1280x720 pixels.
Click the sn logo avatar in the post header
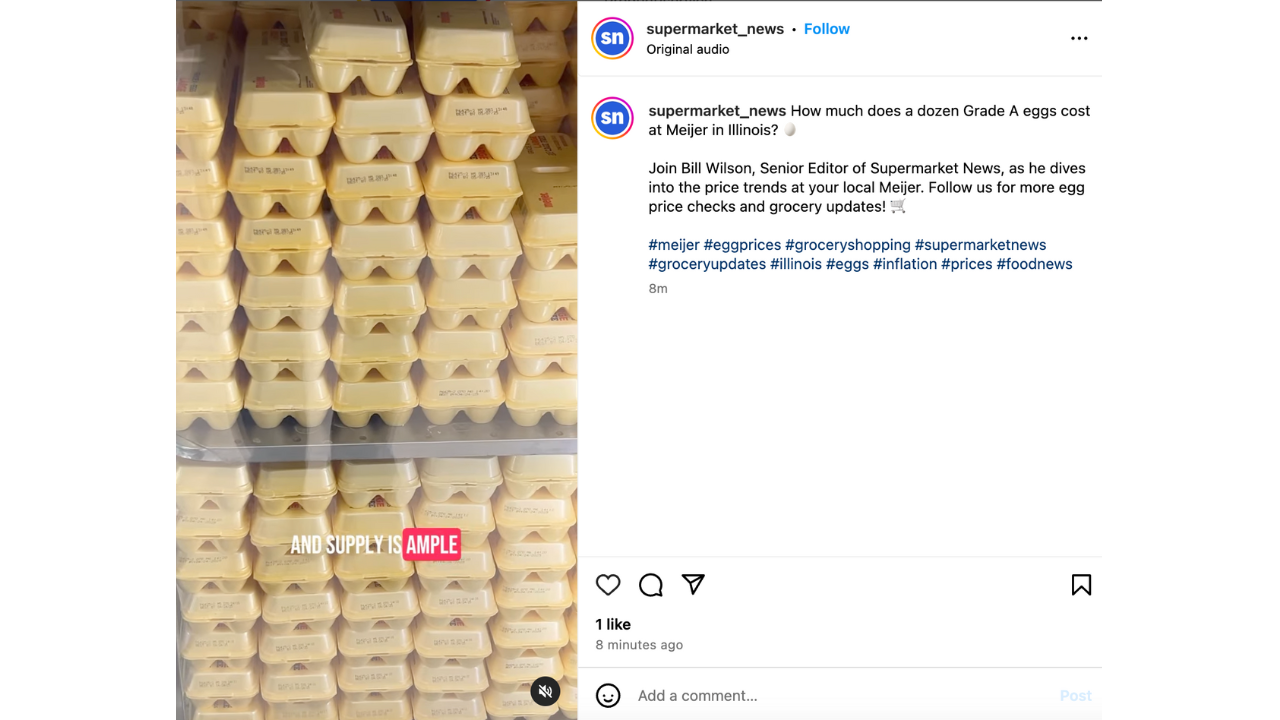tap(612, 38)
